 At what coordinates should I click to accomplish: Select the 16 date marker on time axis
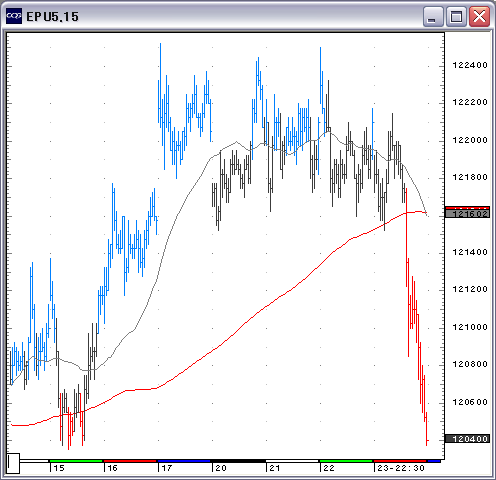pyautogui.click(x=113, y=468)
